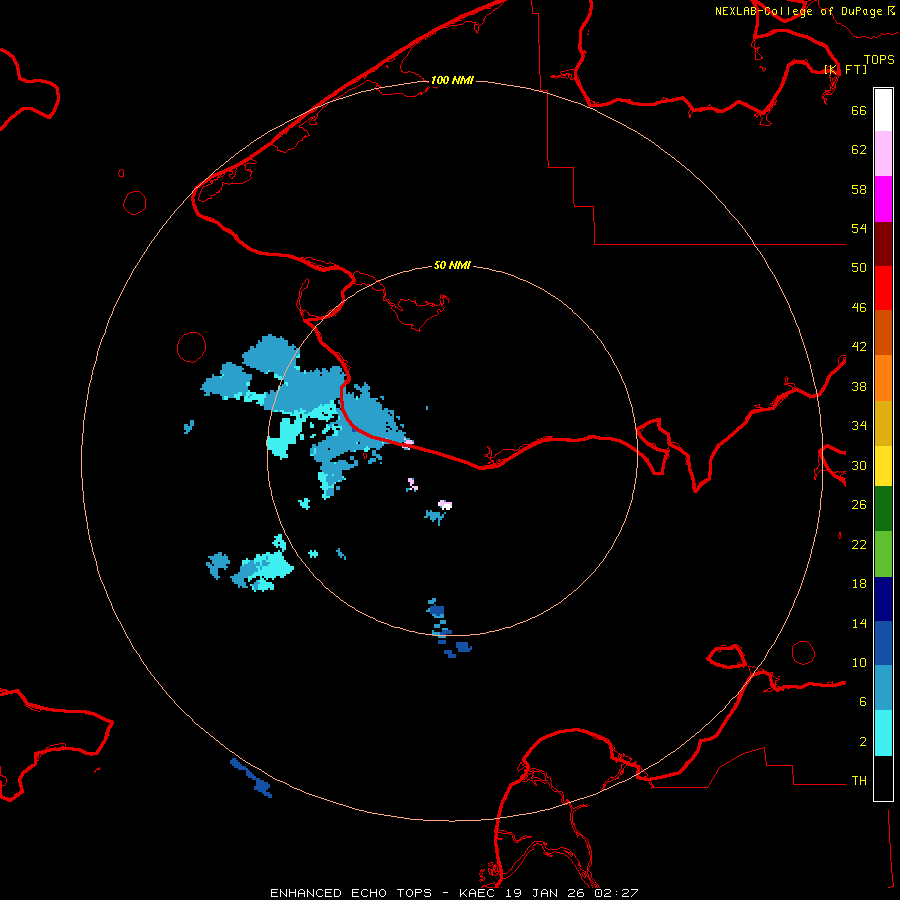Click the "100 NMI" range ring label

point(452,80)
